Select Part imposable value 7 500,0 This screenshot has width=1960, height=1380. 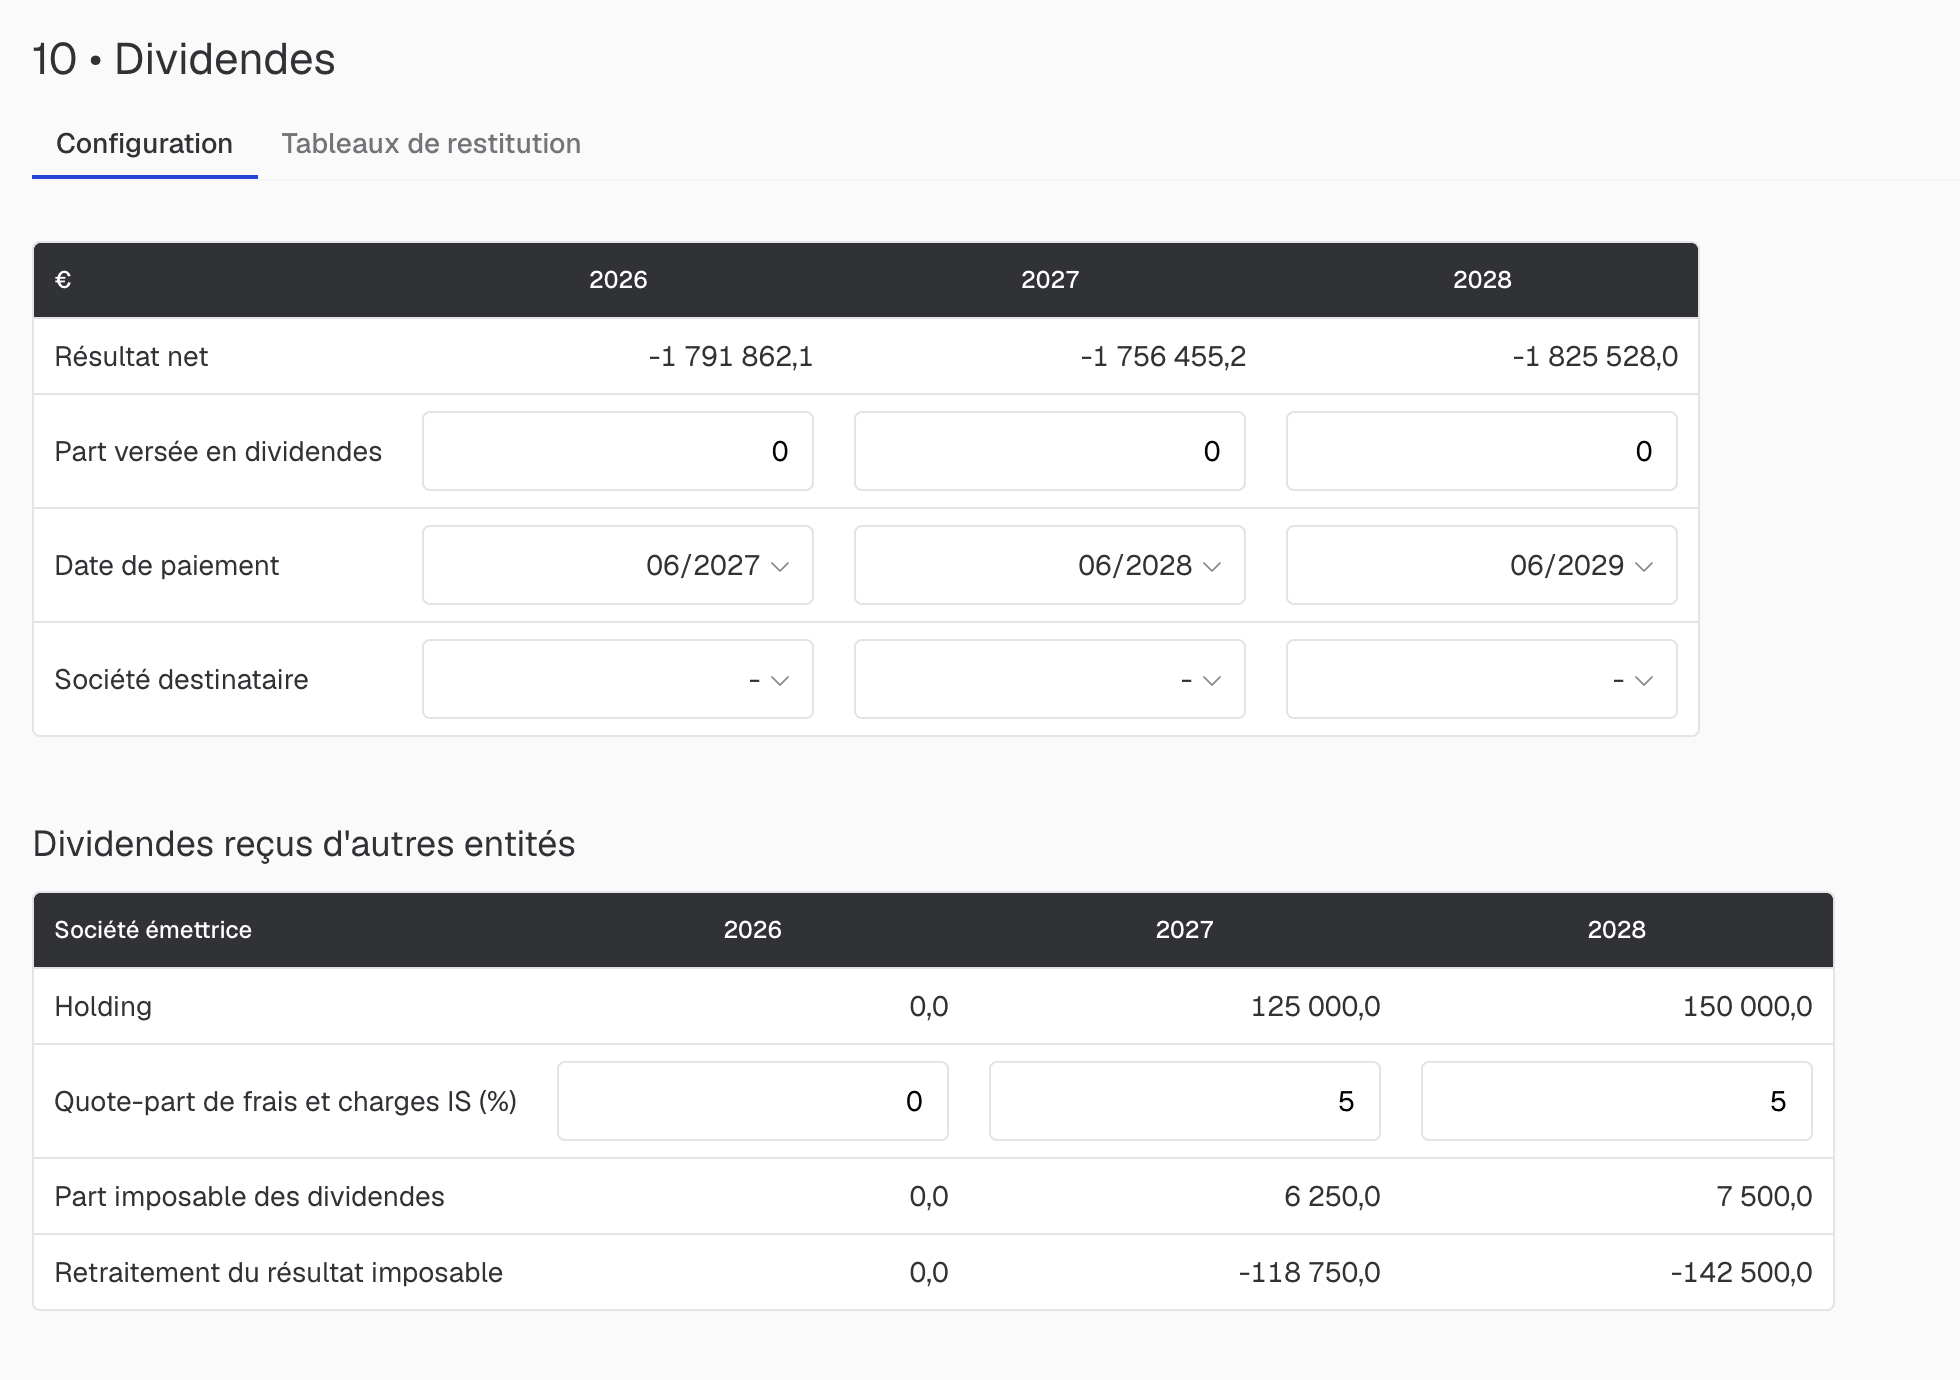1764,1197
